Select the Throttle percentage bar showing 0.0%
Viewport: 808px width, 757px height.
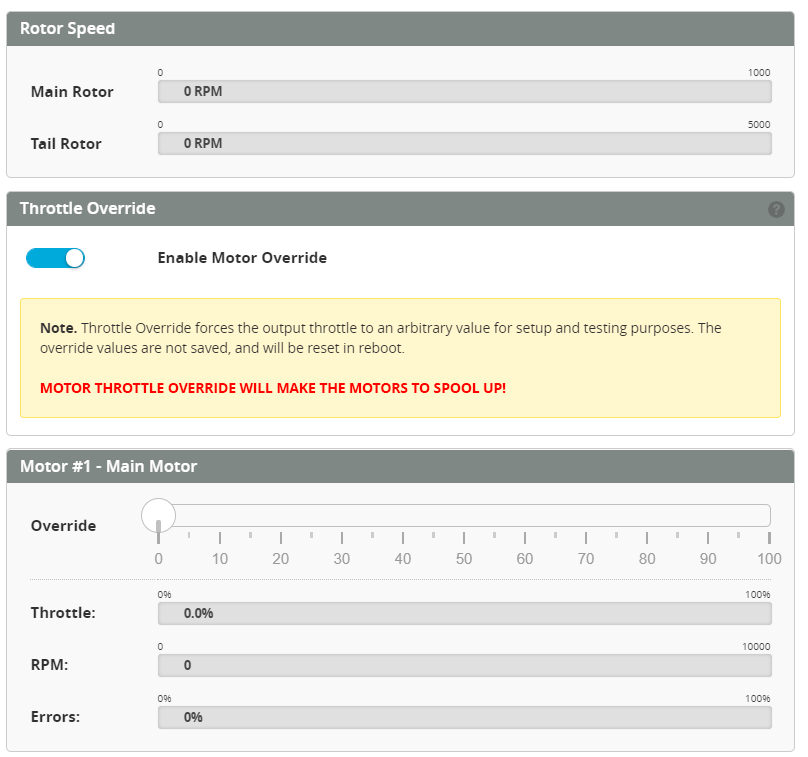pos(464,613)
